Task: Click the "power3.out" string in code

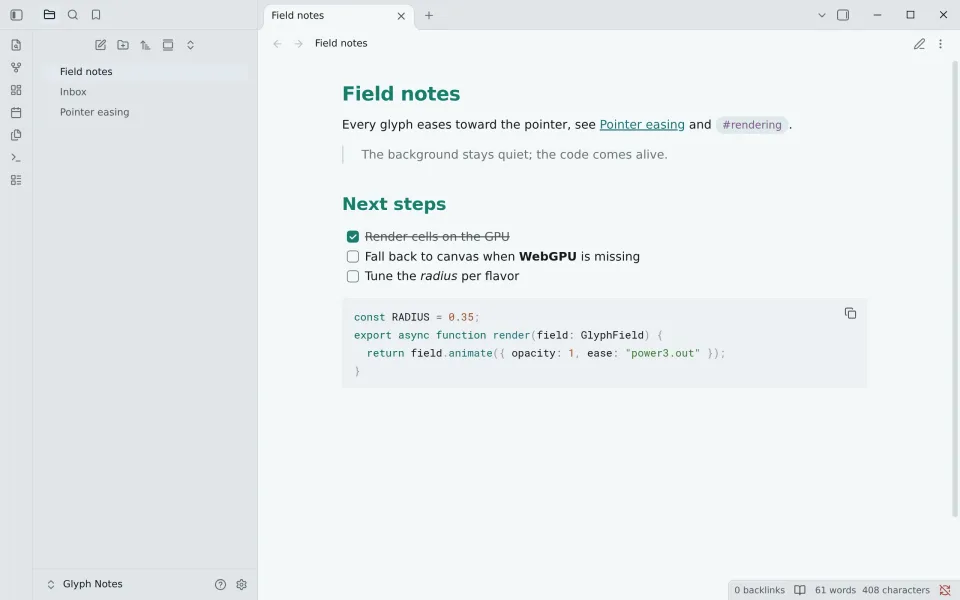Action: pyautogui.click(x=662, y=353)
